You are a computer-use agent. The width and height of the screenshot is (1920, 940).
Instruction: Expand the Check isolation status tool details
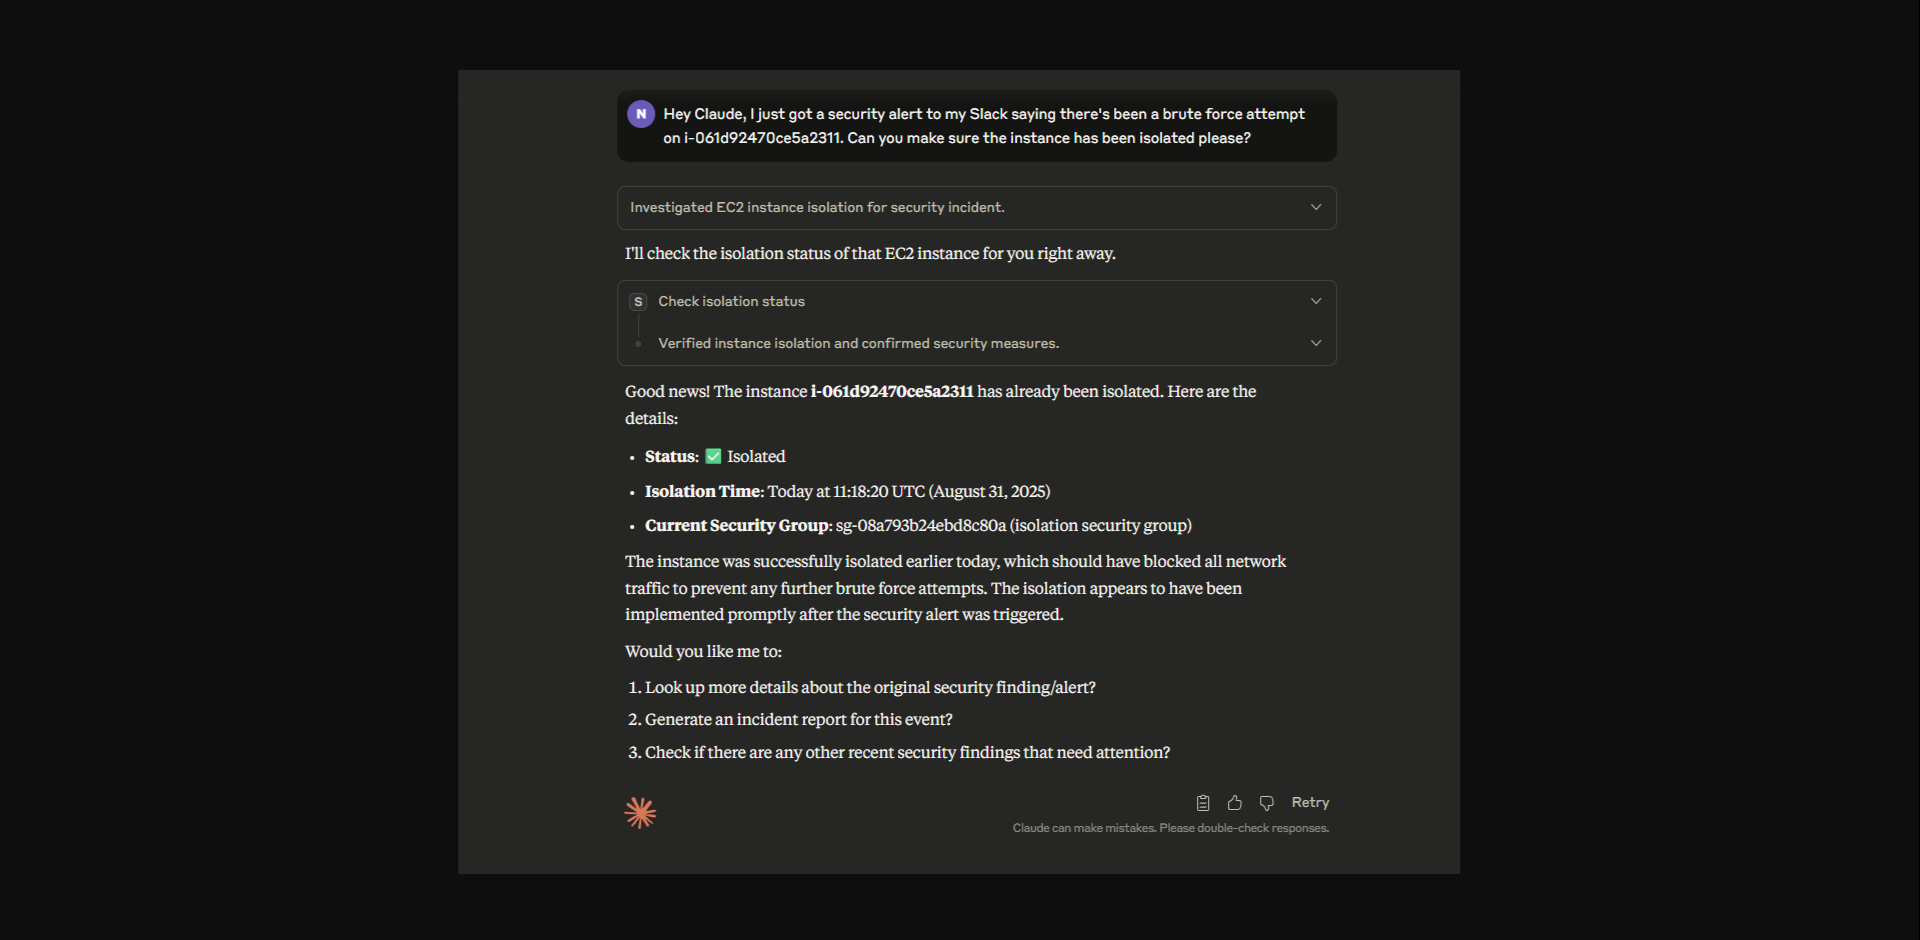[x=1316, y=300]
